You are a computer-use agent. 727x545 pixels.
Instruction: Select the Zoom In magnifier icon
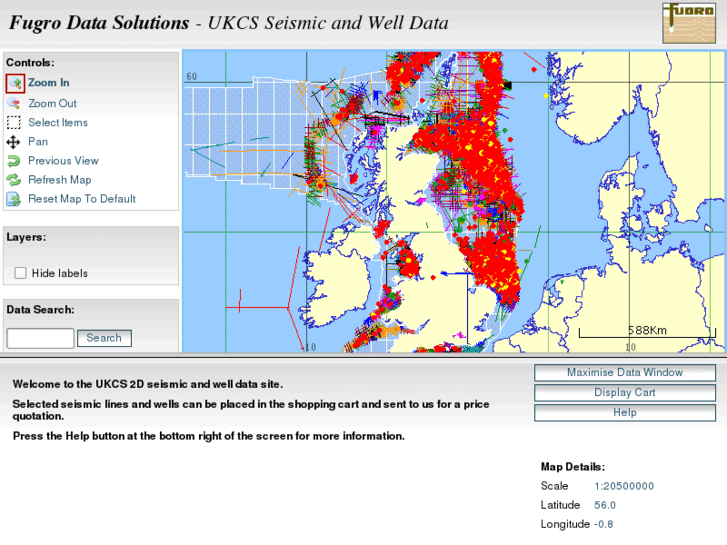(15, 83)
